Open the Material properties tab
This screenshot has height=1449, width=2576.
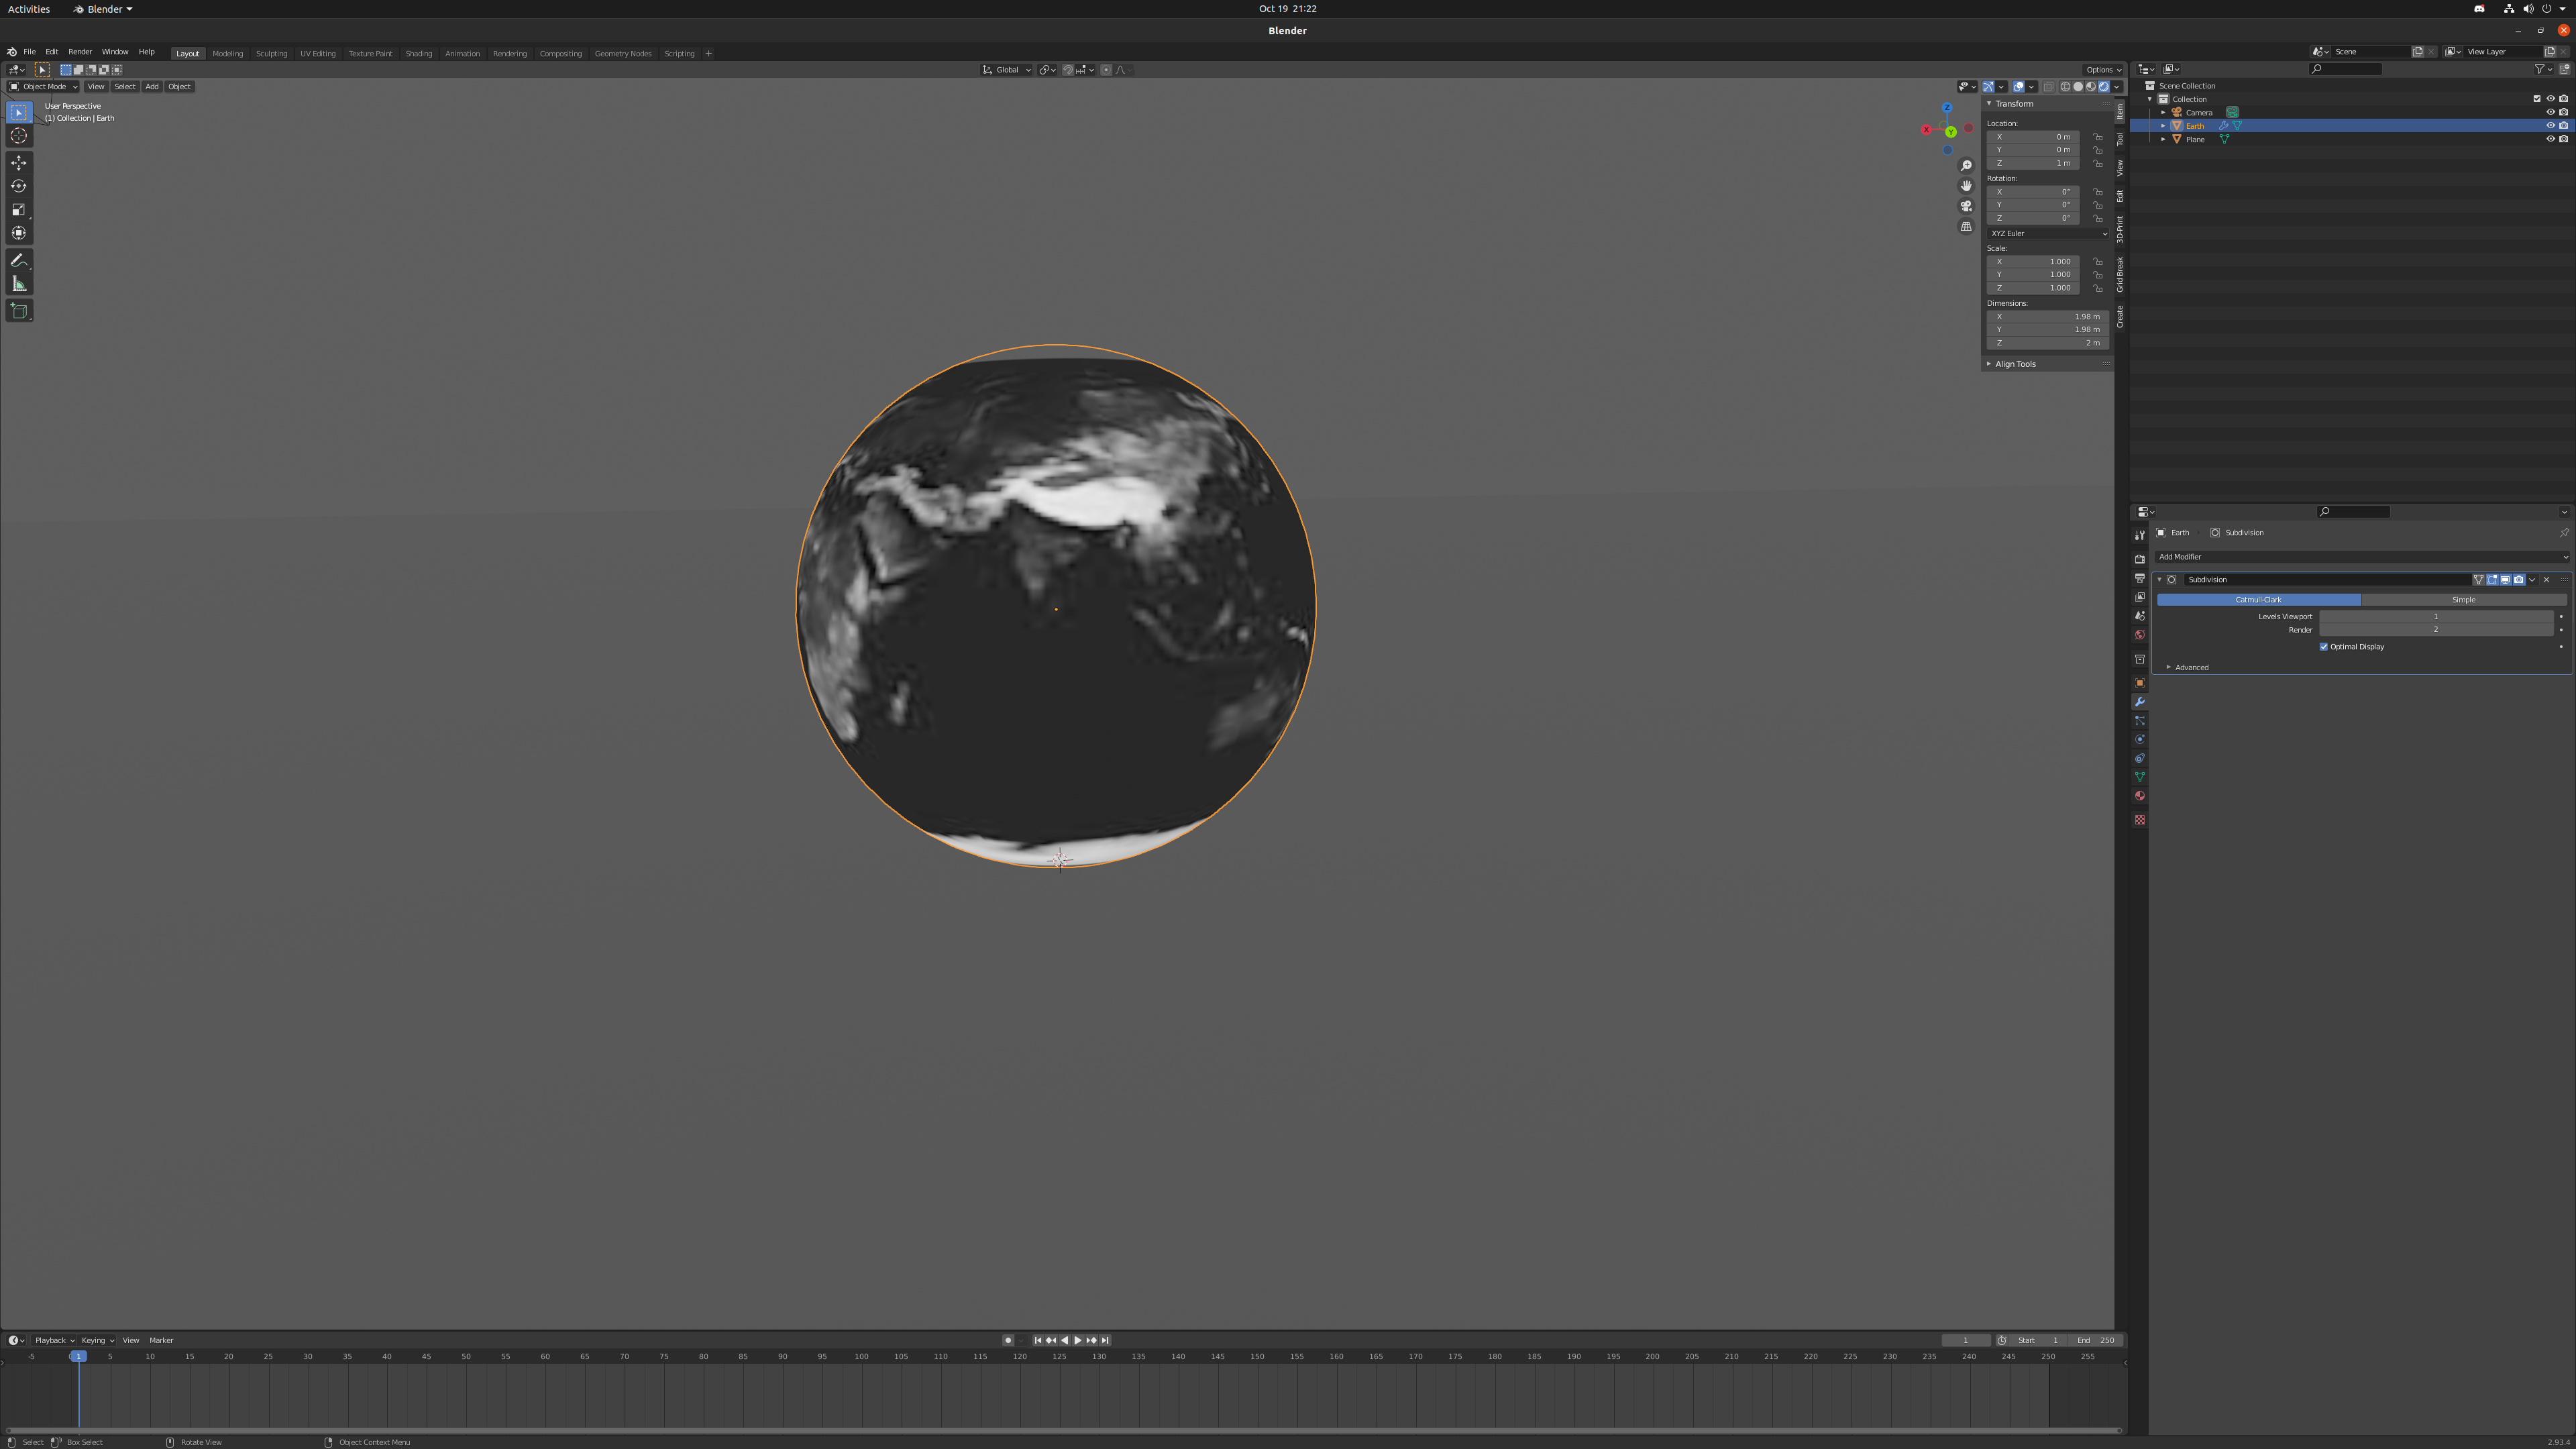(x=2139, y=796)
